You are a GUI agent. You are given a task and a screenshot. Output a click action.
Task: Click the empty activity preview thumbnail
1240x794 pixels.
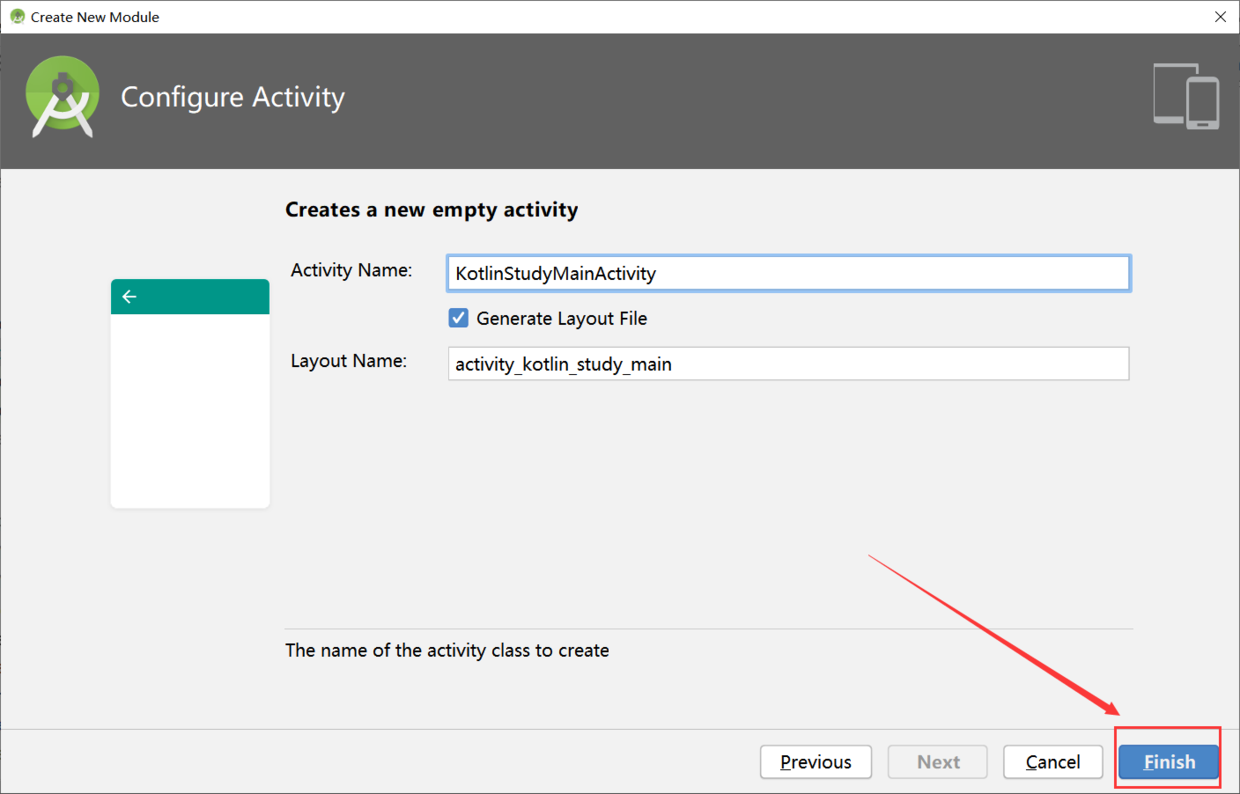pos(190,394)
